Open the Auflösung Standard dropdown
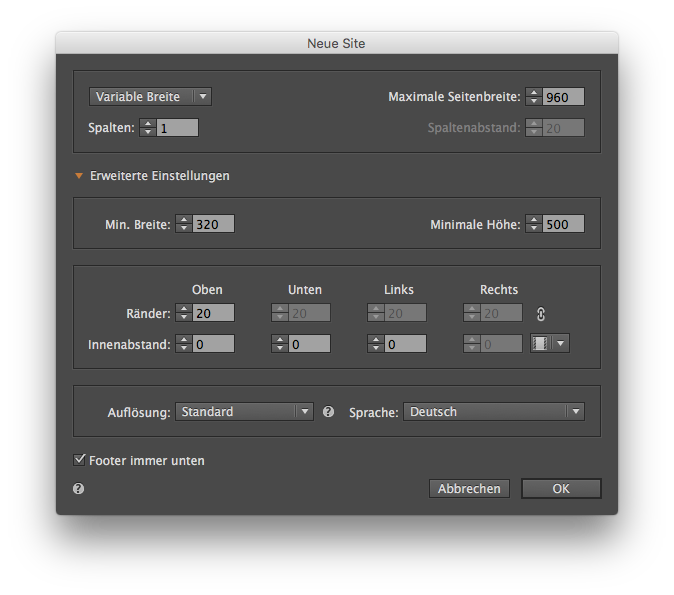 click(x=245, y=412)
